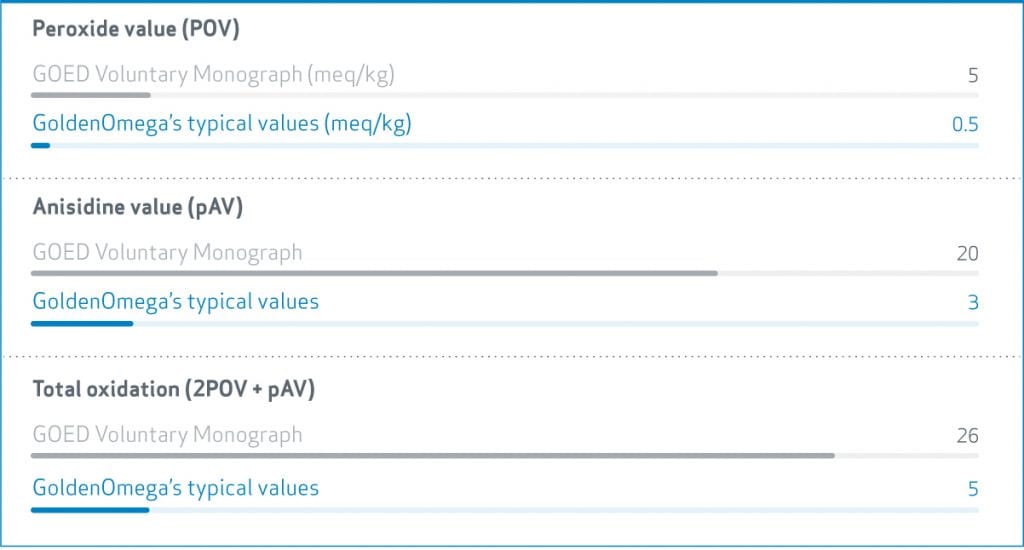The image size is (1024, 550).
Task: Click the blue GoldenOmega peroxide value bar
Action: [40, 145]
